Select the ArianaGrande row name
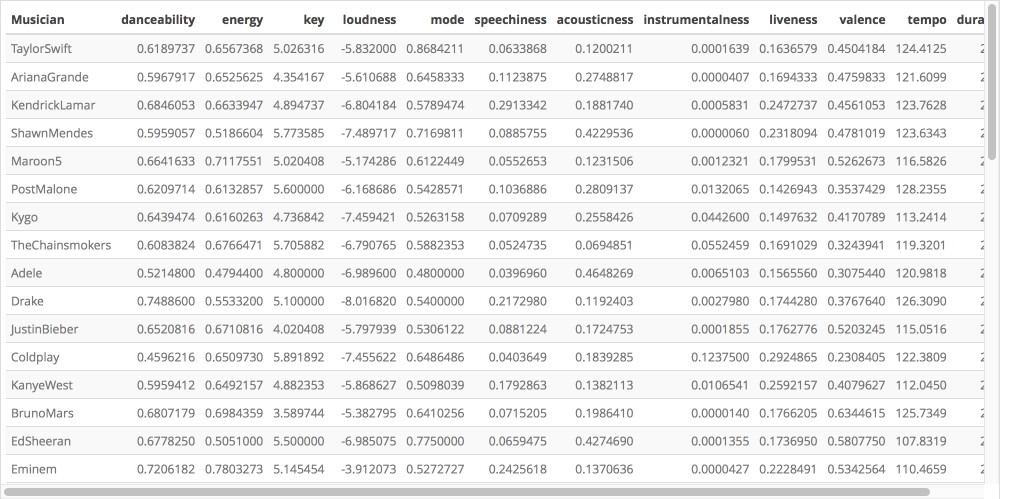Image resolution: width=1020 pixels, height=499 pixels. (49, 77)
